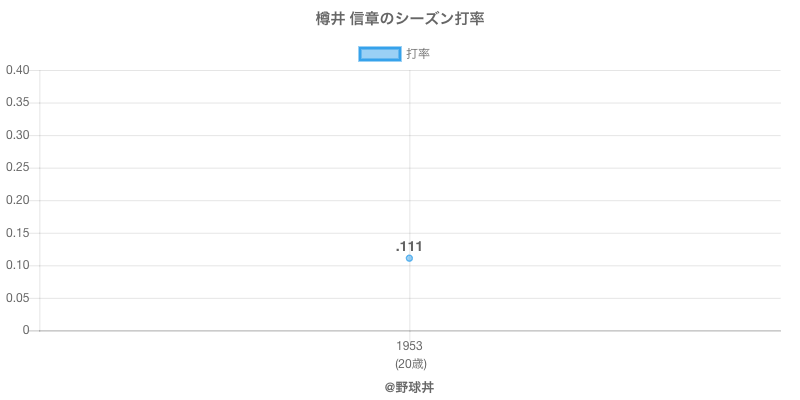Click the 0 y-axis label

point(27,330)
